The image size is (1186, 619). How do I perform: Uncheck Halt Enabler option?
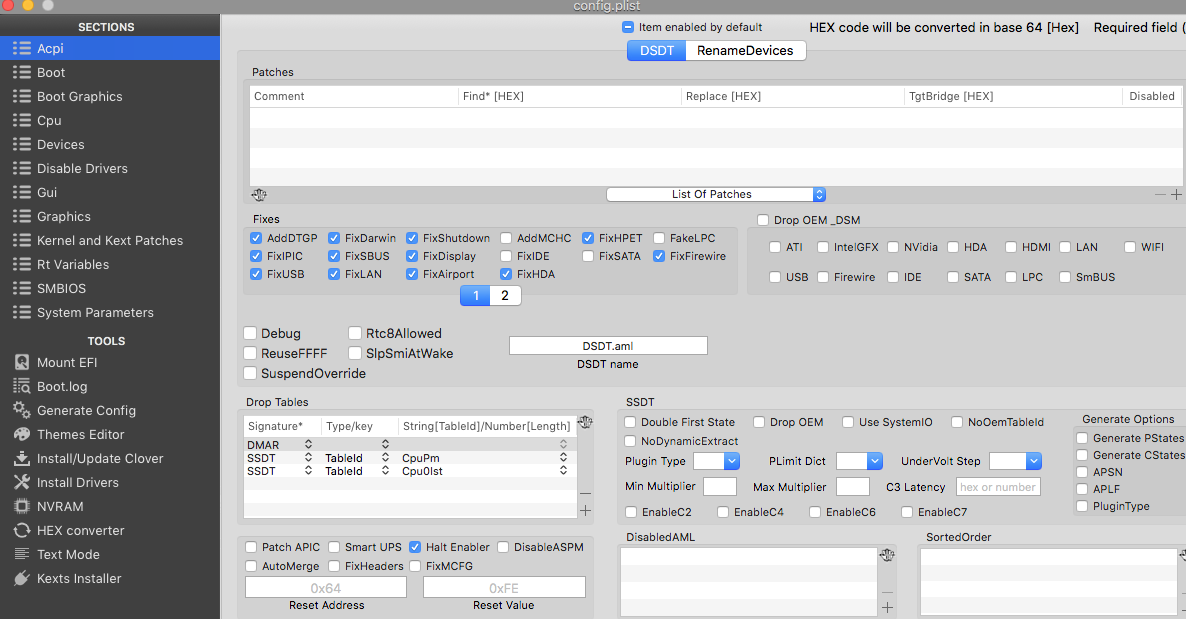click(x=415, y=547)
